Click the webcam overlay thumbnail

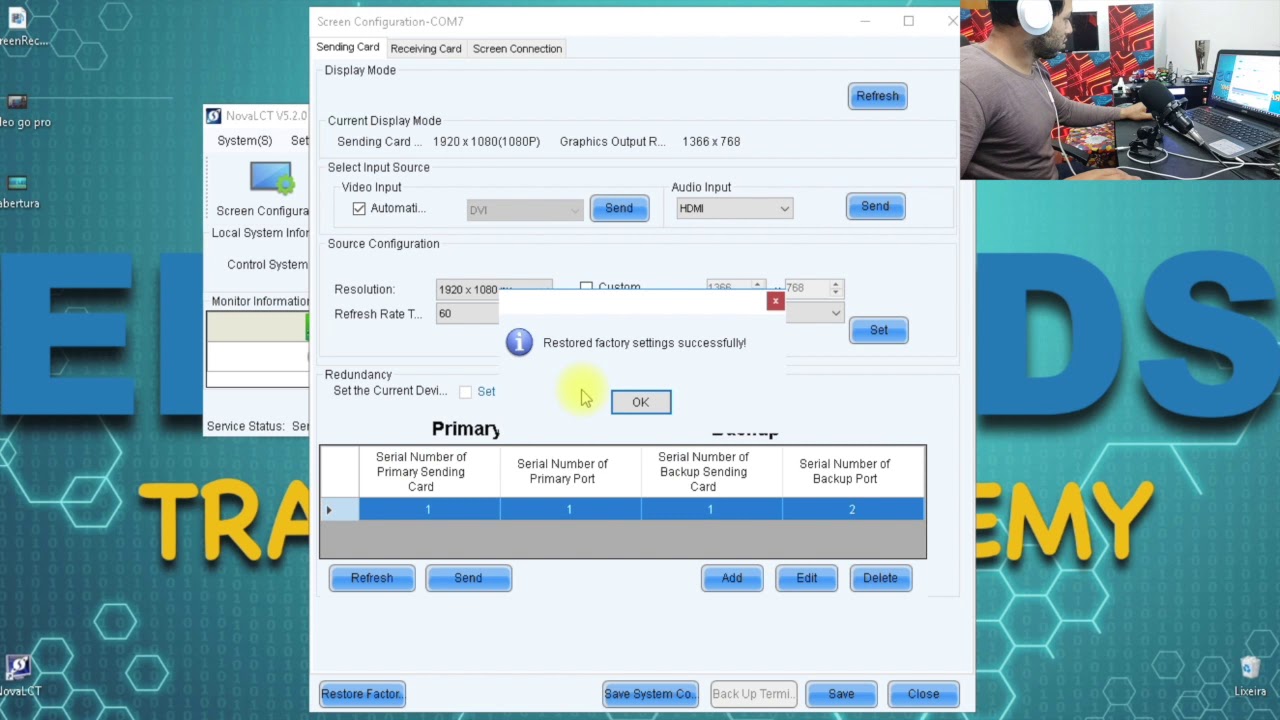1120,90
